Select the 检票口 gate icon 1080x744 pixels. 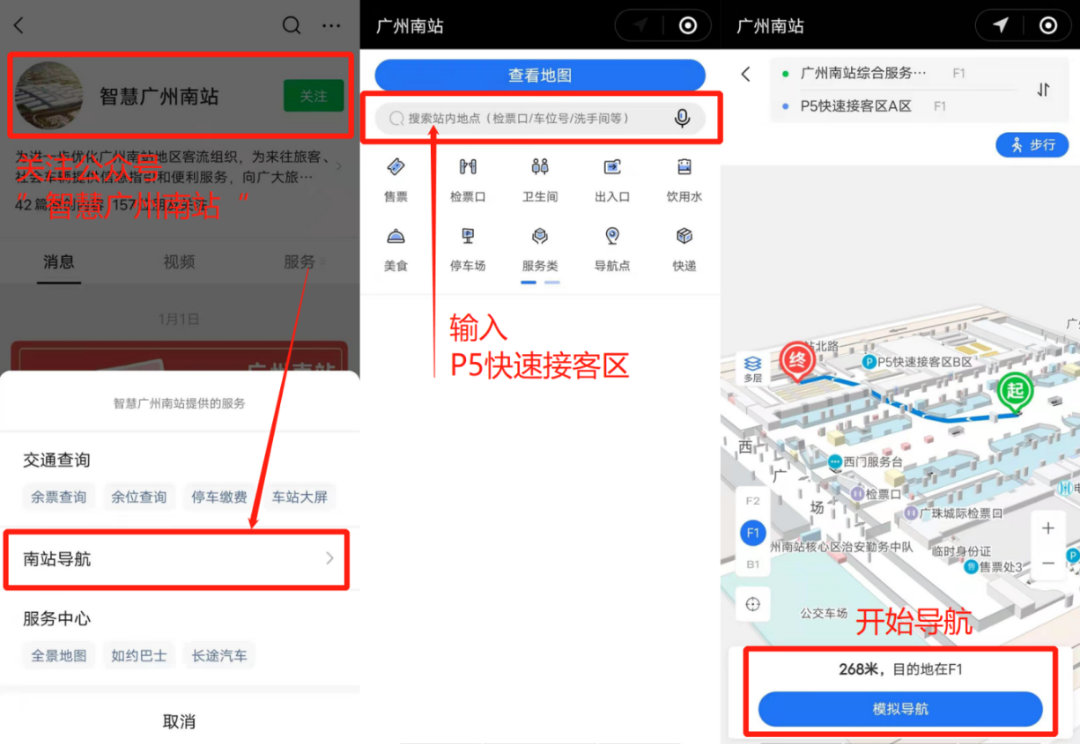click(467, 168)
